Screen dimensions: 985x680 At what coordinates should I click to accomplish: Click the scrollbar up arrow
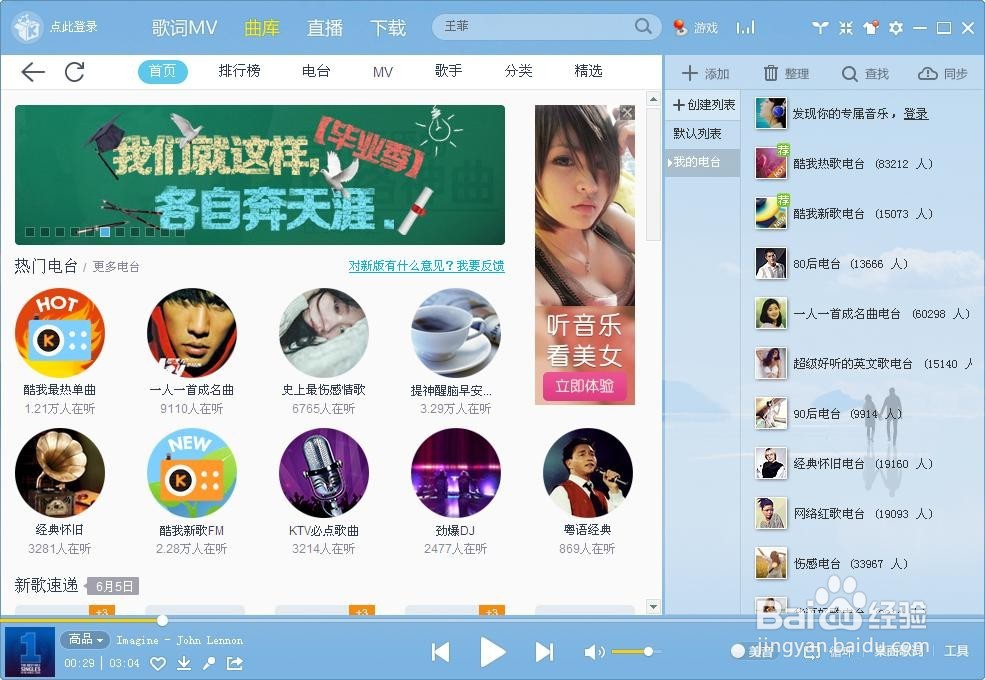[x=653, y=99]
